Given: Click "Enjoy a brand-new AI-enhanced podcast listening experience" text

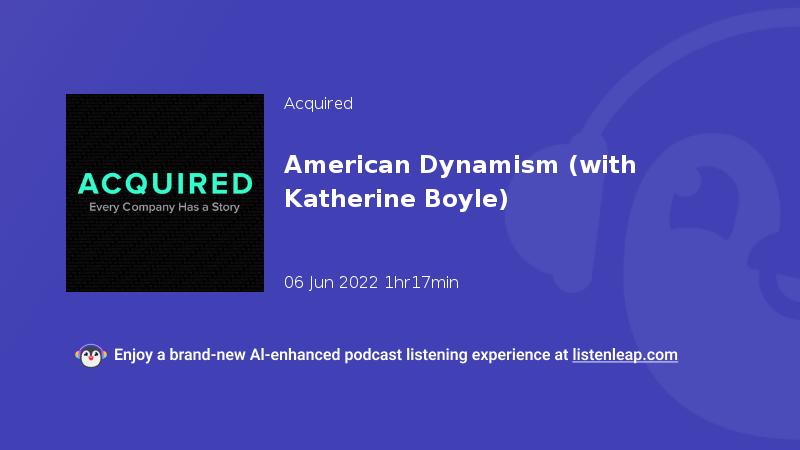Looking at the screenshot, I should tap(334, 355).
